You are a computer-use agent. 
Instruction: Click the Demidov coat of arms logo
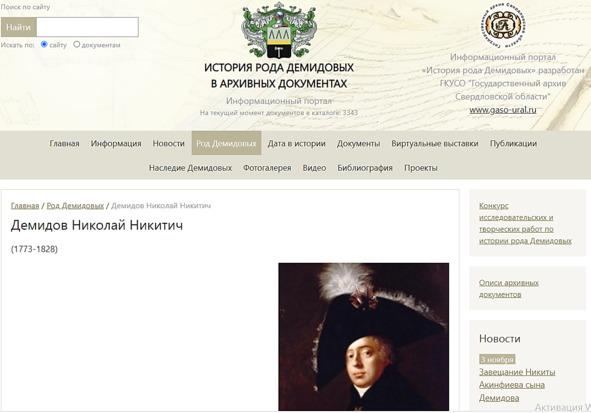pos(279,30)
